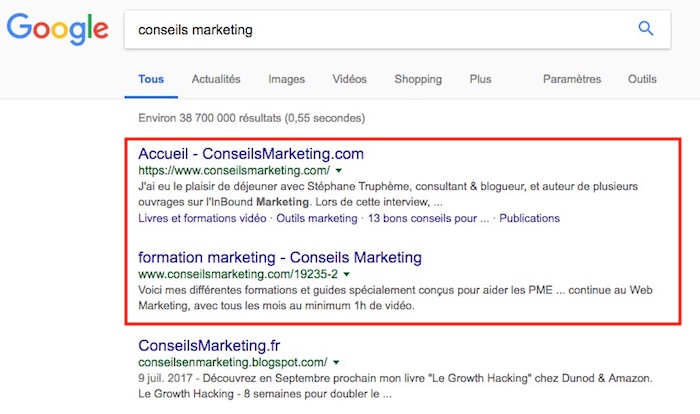Select the Shopping tab

418,79
